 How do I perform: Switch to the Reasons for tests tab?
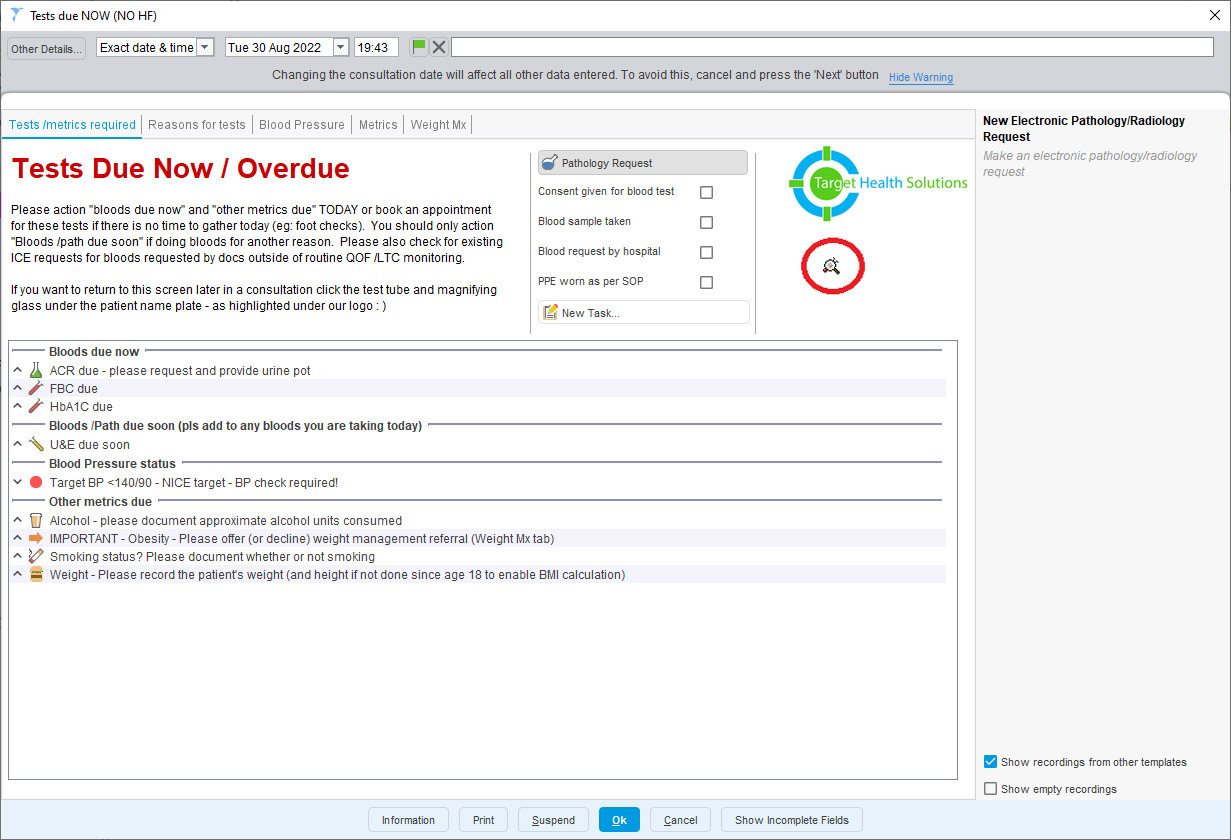197,125
